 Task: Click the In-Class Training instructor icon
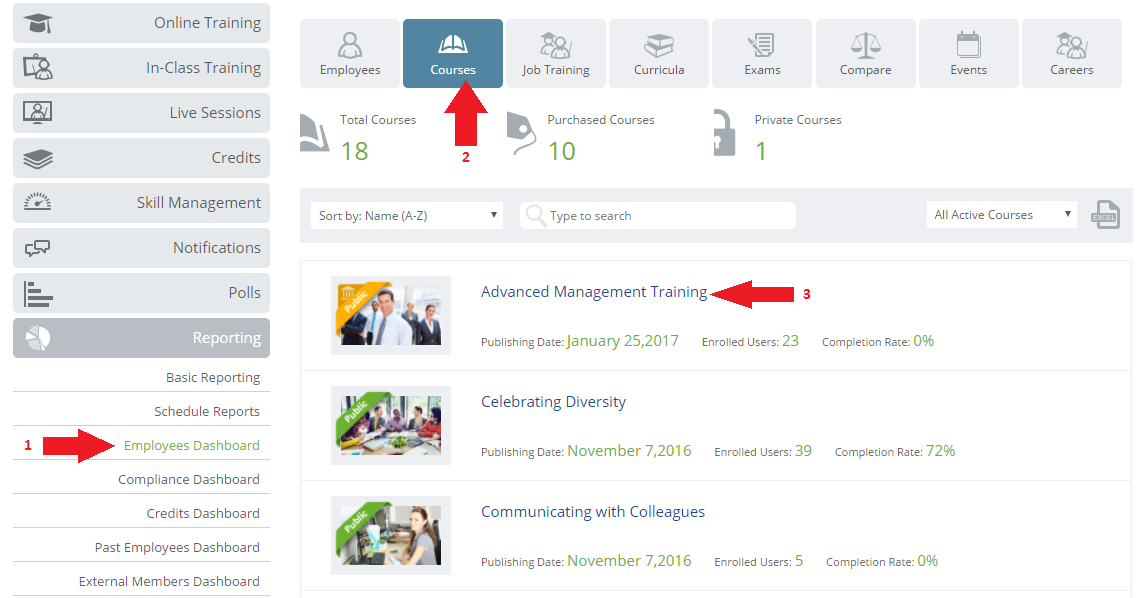tap(37, 67)
